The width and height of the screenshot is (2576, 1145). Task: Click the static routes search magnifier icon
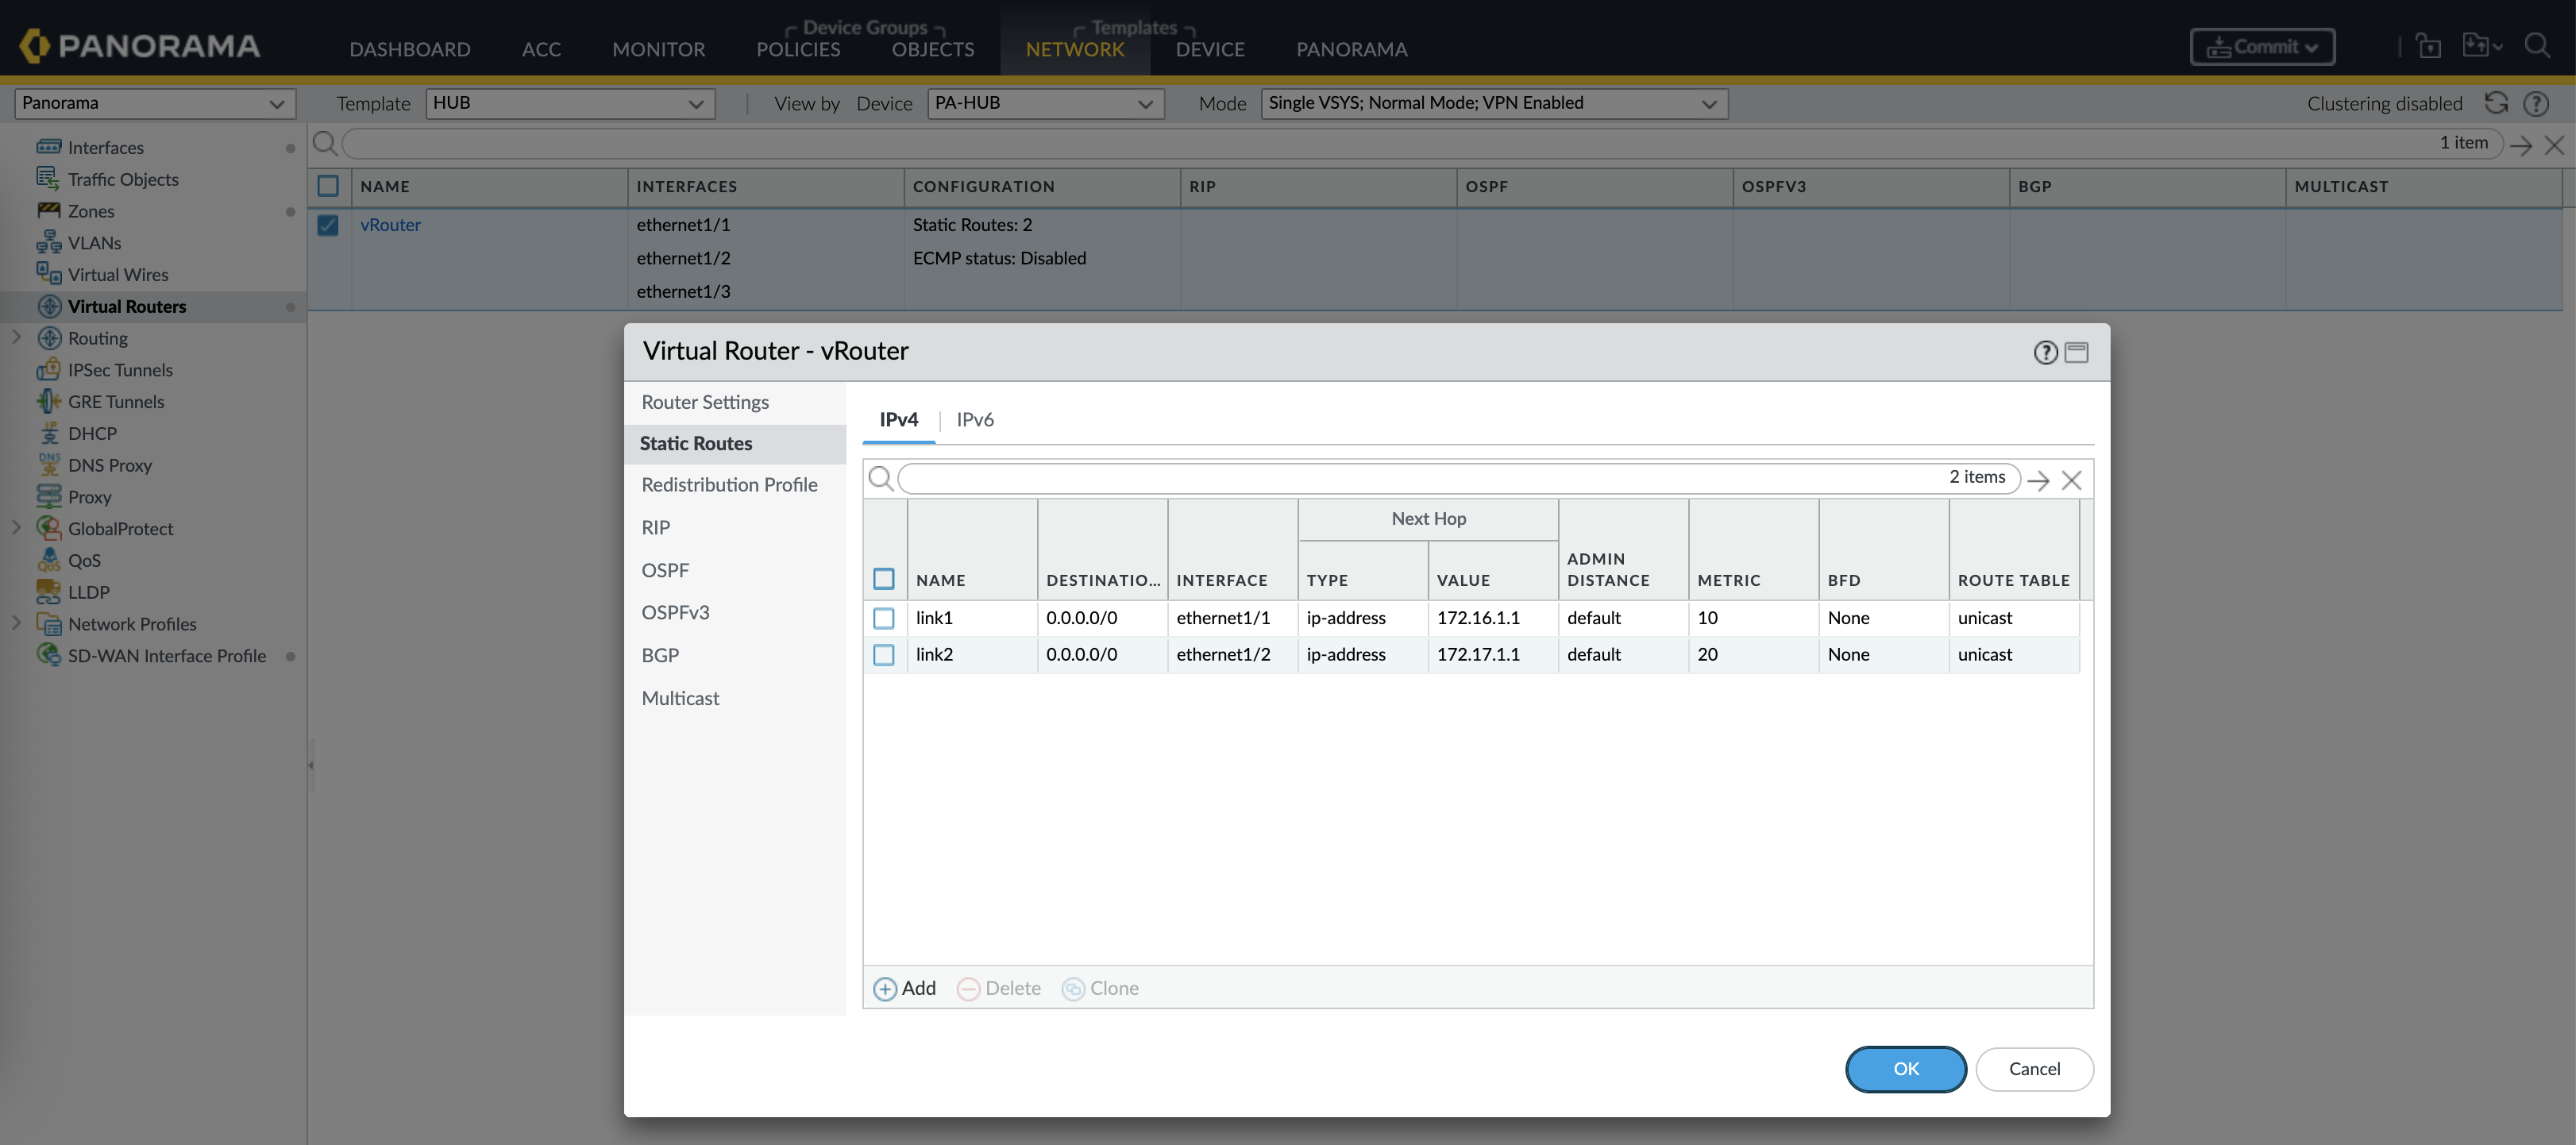click(880, 478)
